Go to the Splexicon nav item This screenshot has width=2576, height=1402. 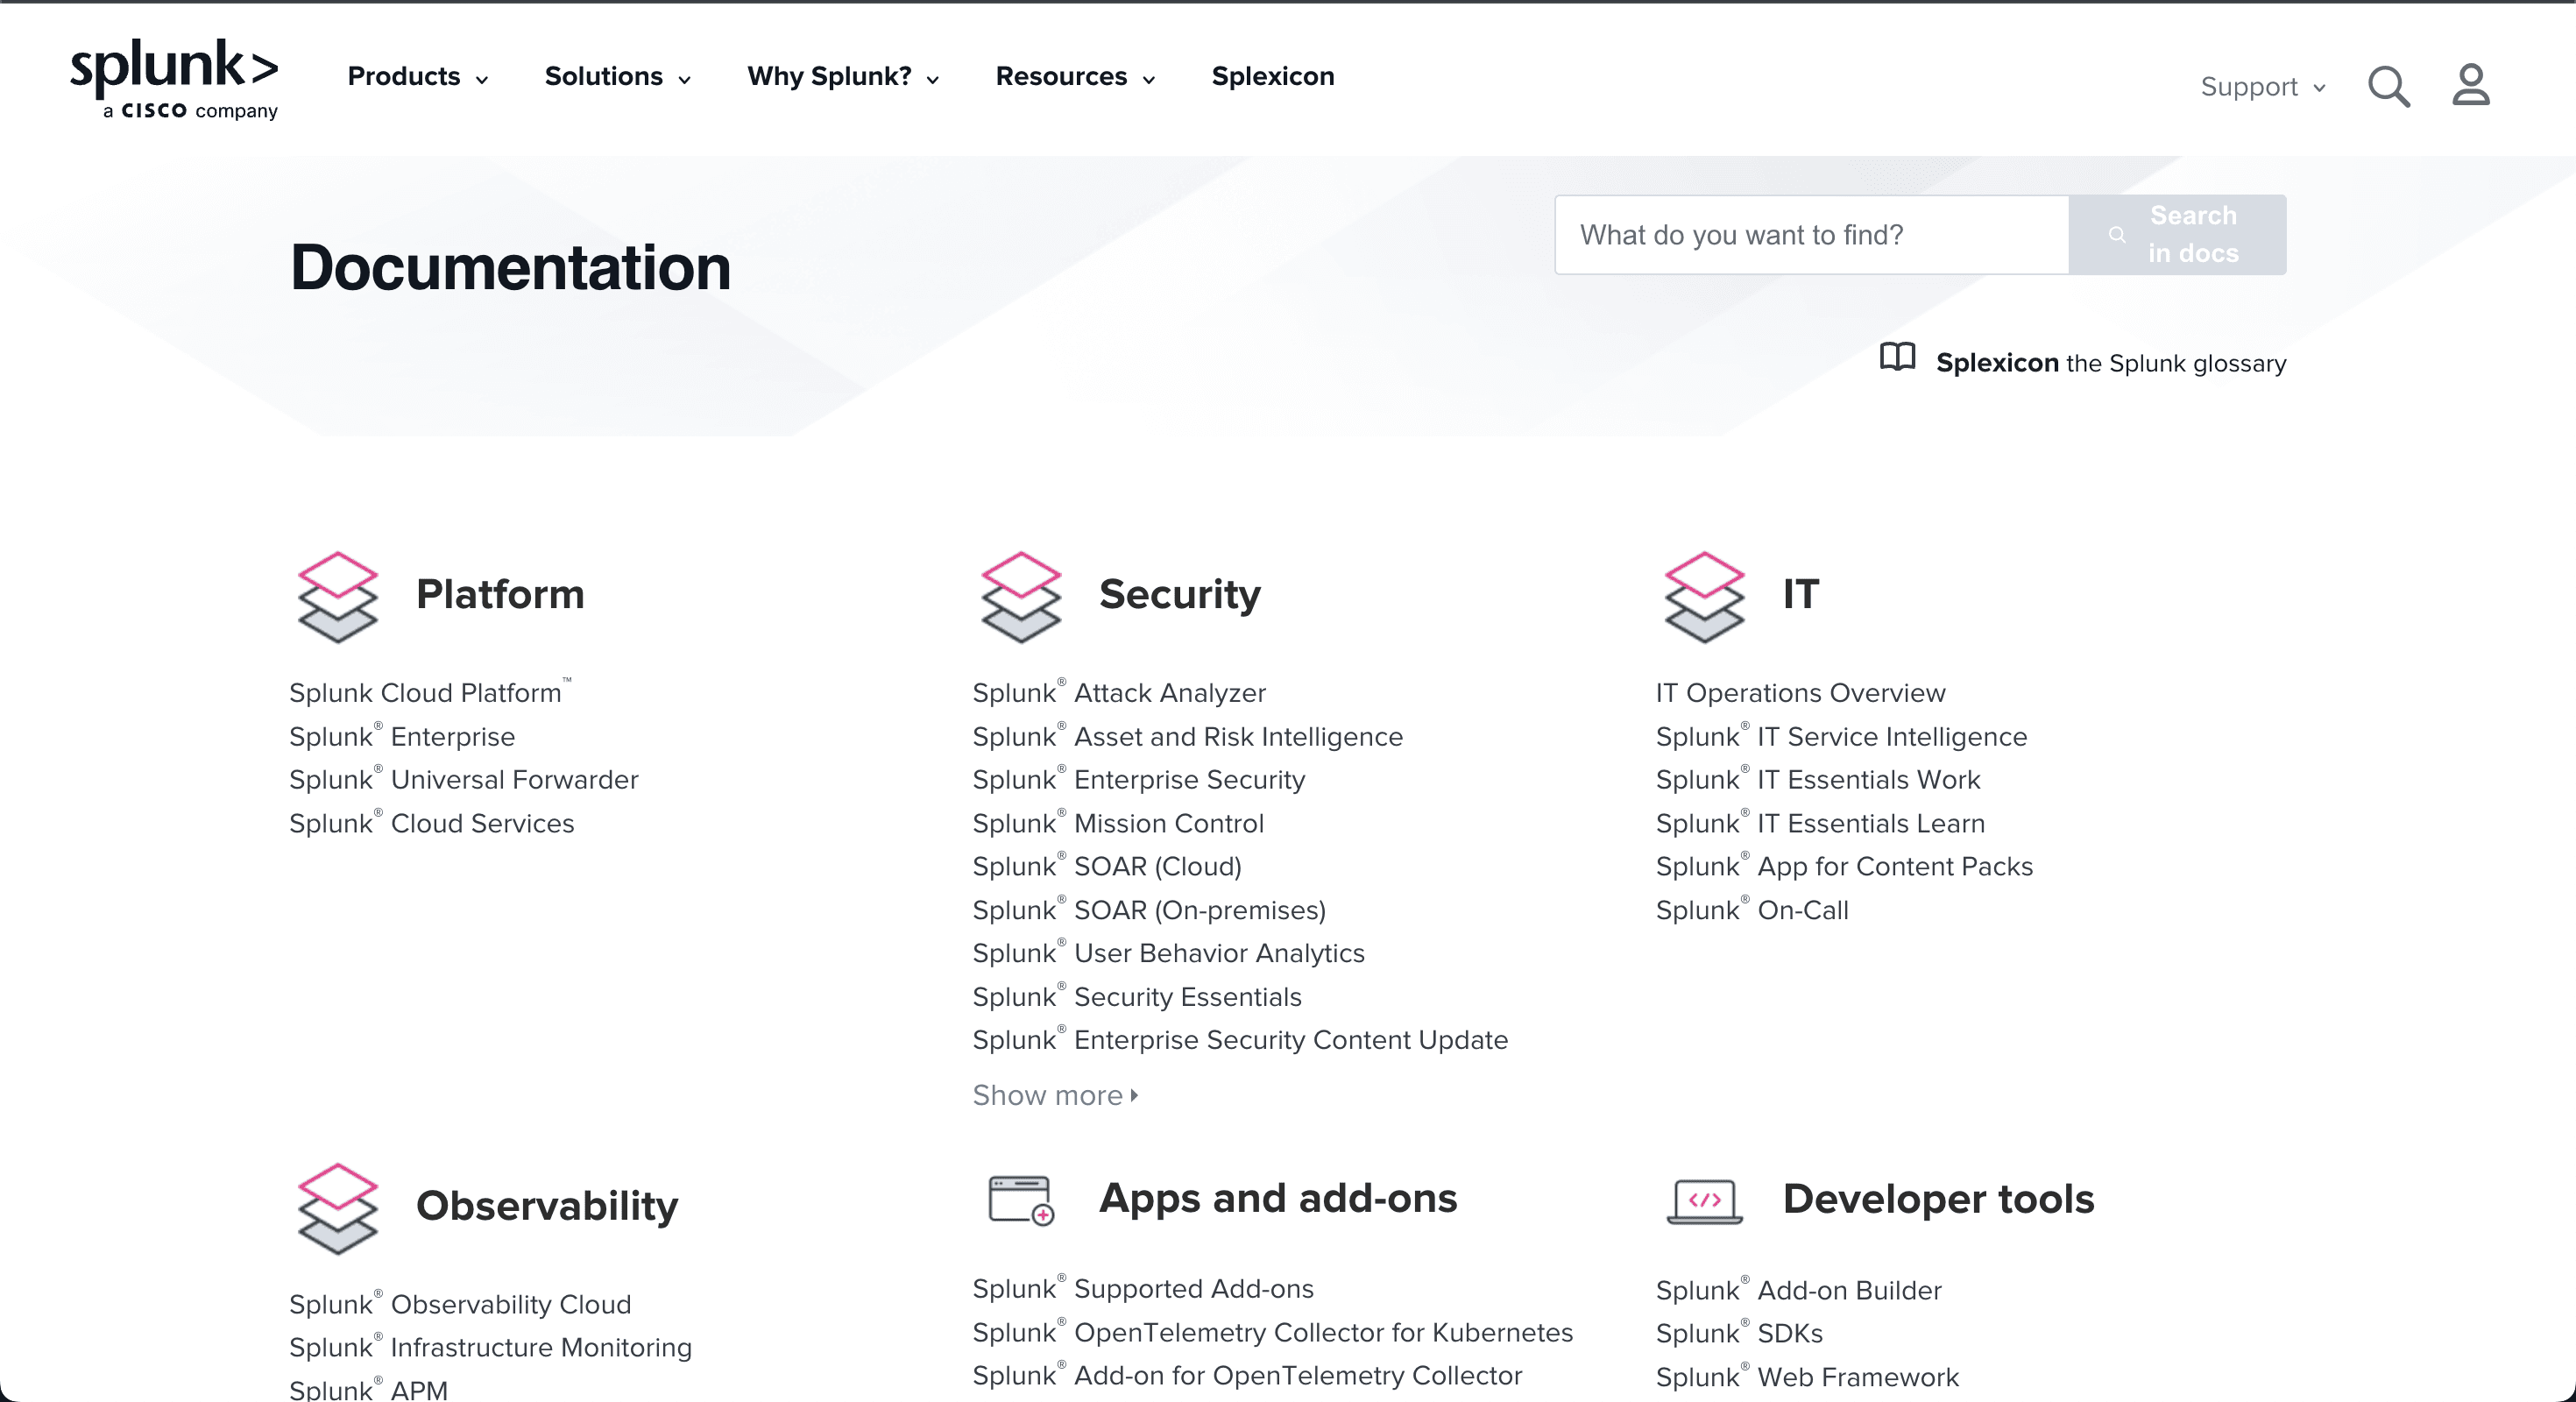(1272, 77)
